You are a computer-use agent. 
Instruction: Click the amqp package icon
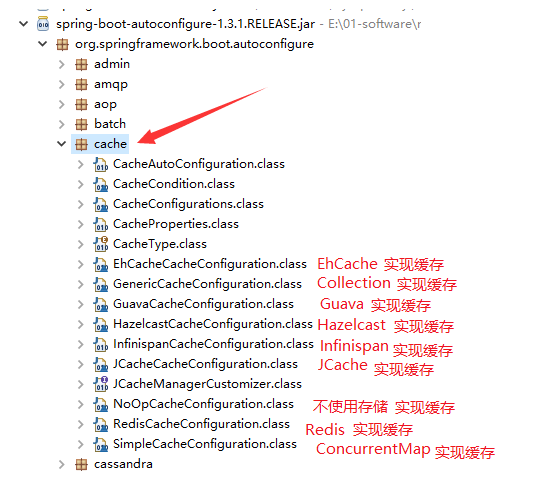point(81,84)
